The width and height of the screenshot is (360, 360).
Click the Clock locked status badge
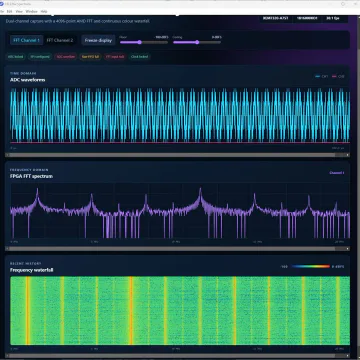[139, 57]
